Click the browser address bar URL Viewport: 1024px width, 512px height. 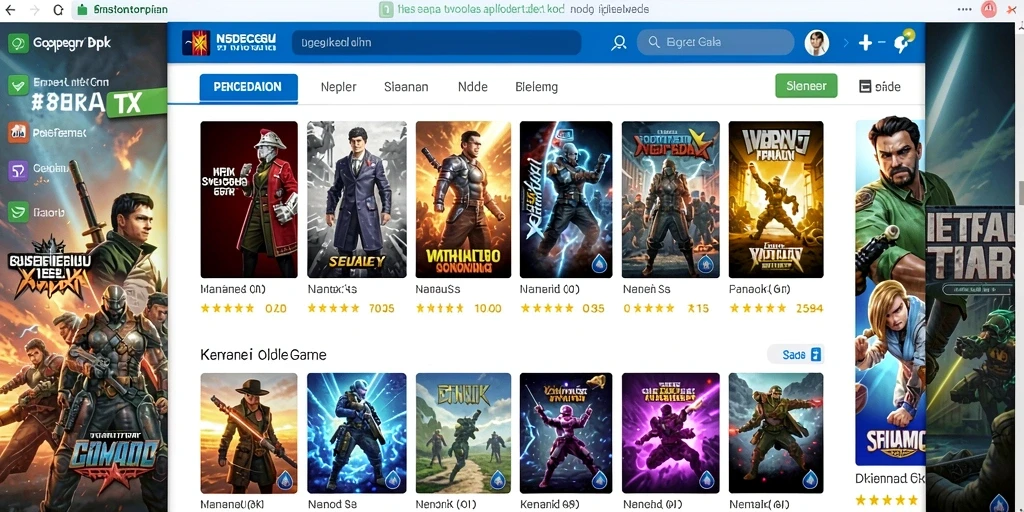click(131, 10)
